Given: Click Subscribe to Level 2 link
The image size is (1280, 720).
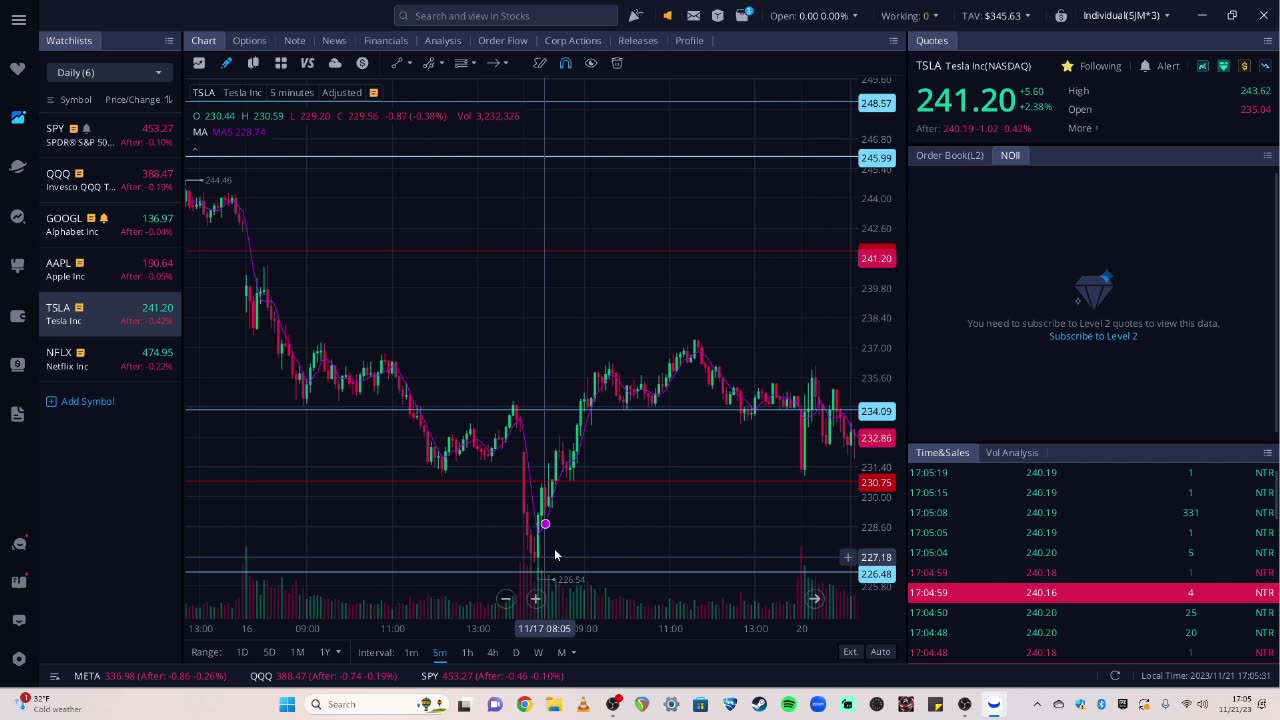Looking at the screenshot, I should coord(1093,336).
